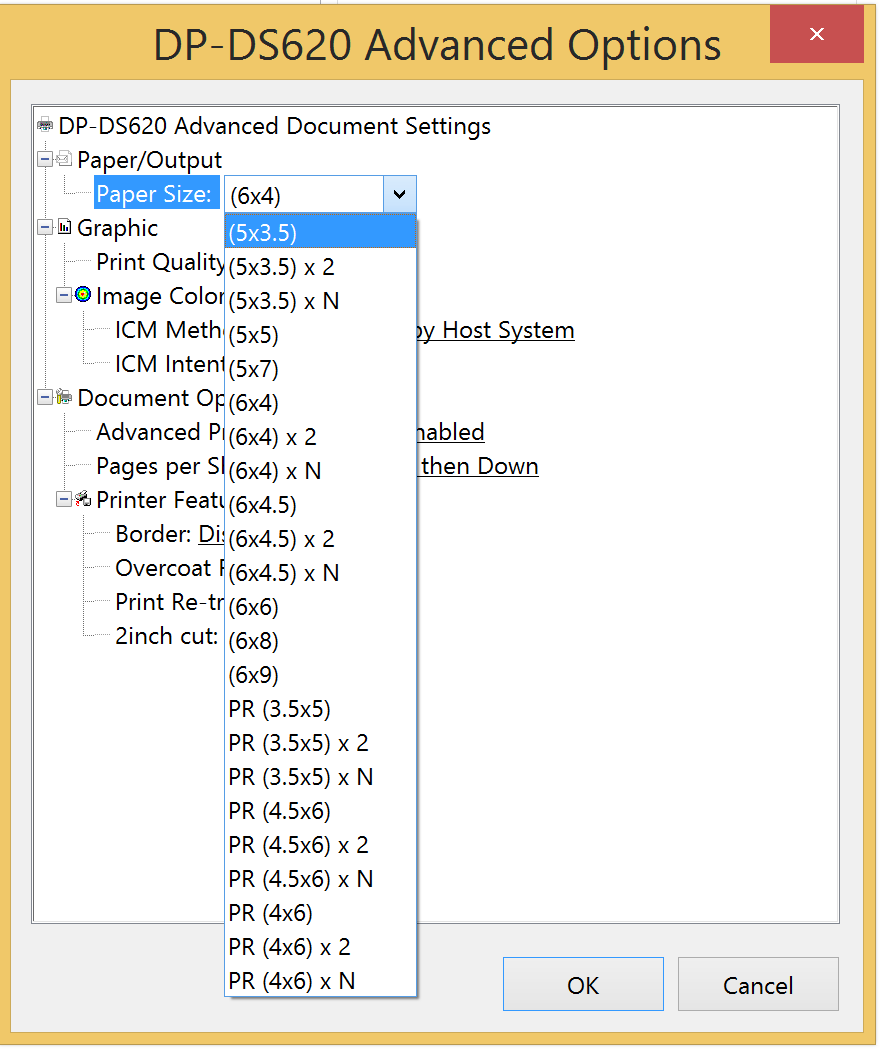Select the (6x8) paper size entry
Screen dimensions: 882x1050
(x=321, y=641)
